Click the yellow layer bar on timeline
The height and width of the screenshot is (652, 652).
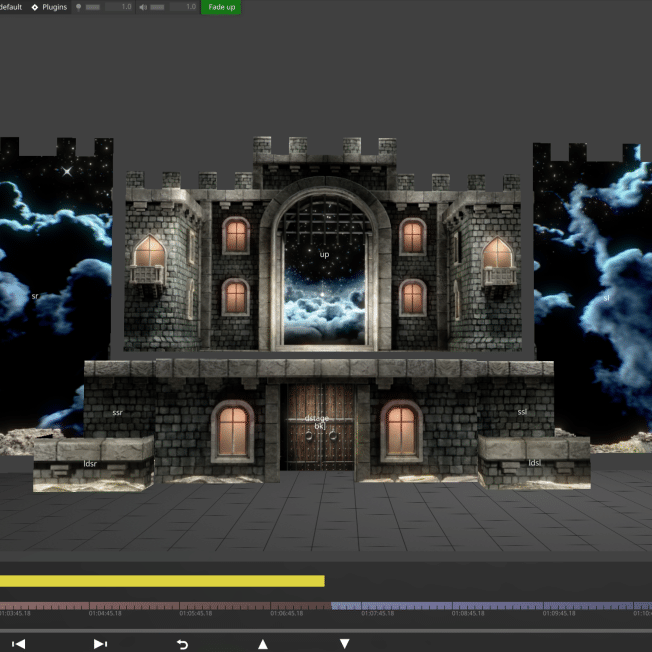(x=162, y=581)
